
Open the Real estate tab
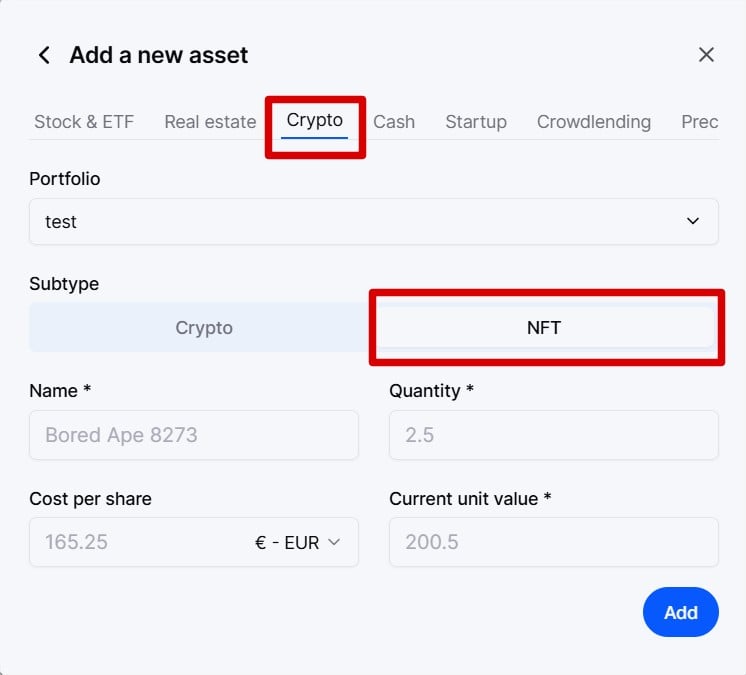210,122
